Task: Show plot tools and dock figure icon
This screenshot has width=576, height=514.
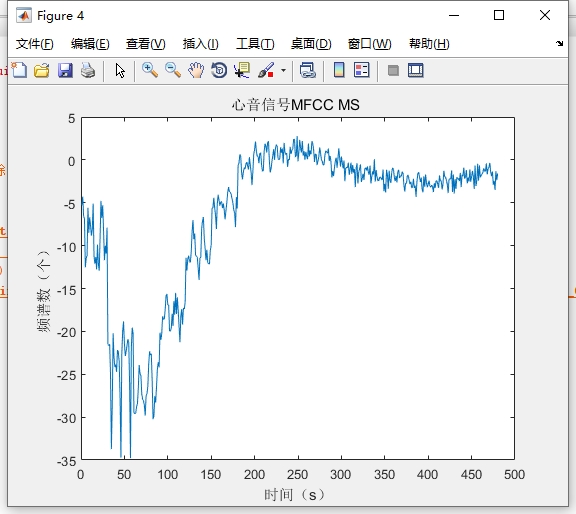Action: [x=415, y=70]
